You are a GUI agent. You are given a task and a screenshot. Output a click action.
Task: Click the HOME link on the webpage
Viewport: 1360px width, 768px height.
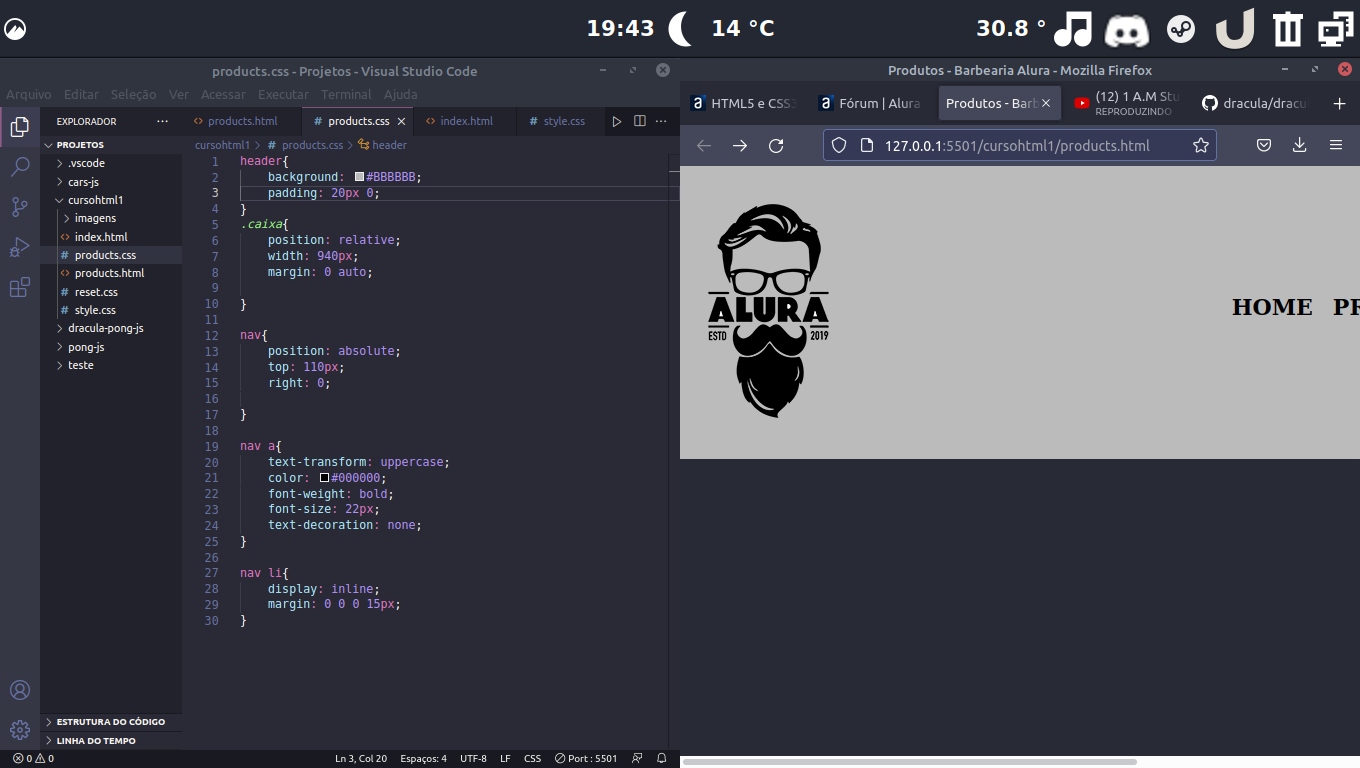(1272, 307)
